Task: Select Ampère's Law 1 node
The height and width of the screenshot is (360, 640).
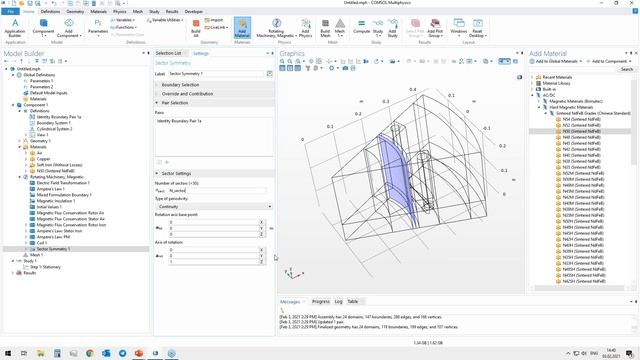Action: pyautogui.click(x=51, y=189)
